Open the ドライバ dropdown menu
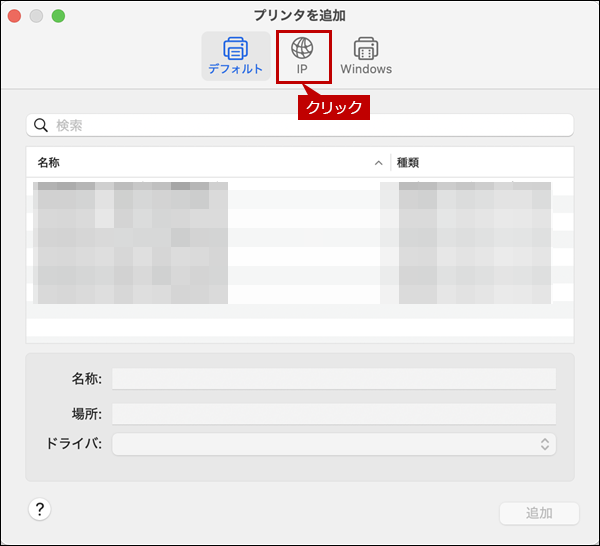600x546 pixels. click(334, 444)
